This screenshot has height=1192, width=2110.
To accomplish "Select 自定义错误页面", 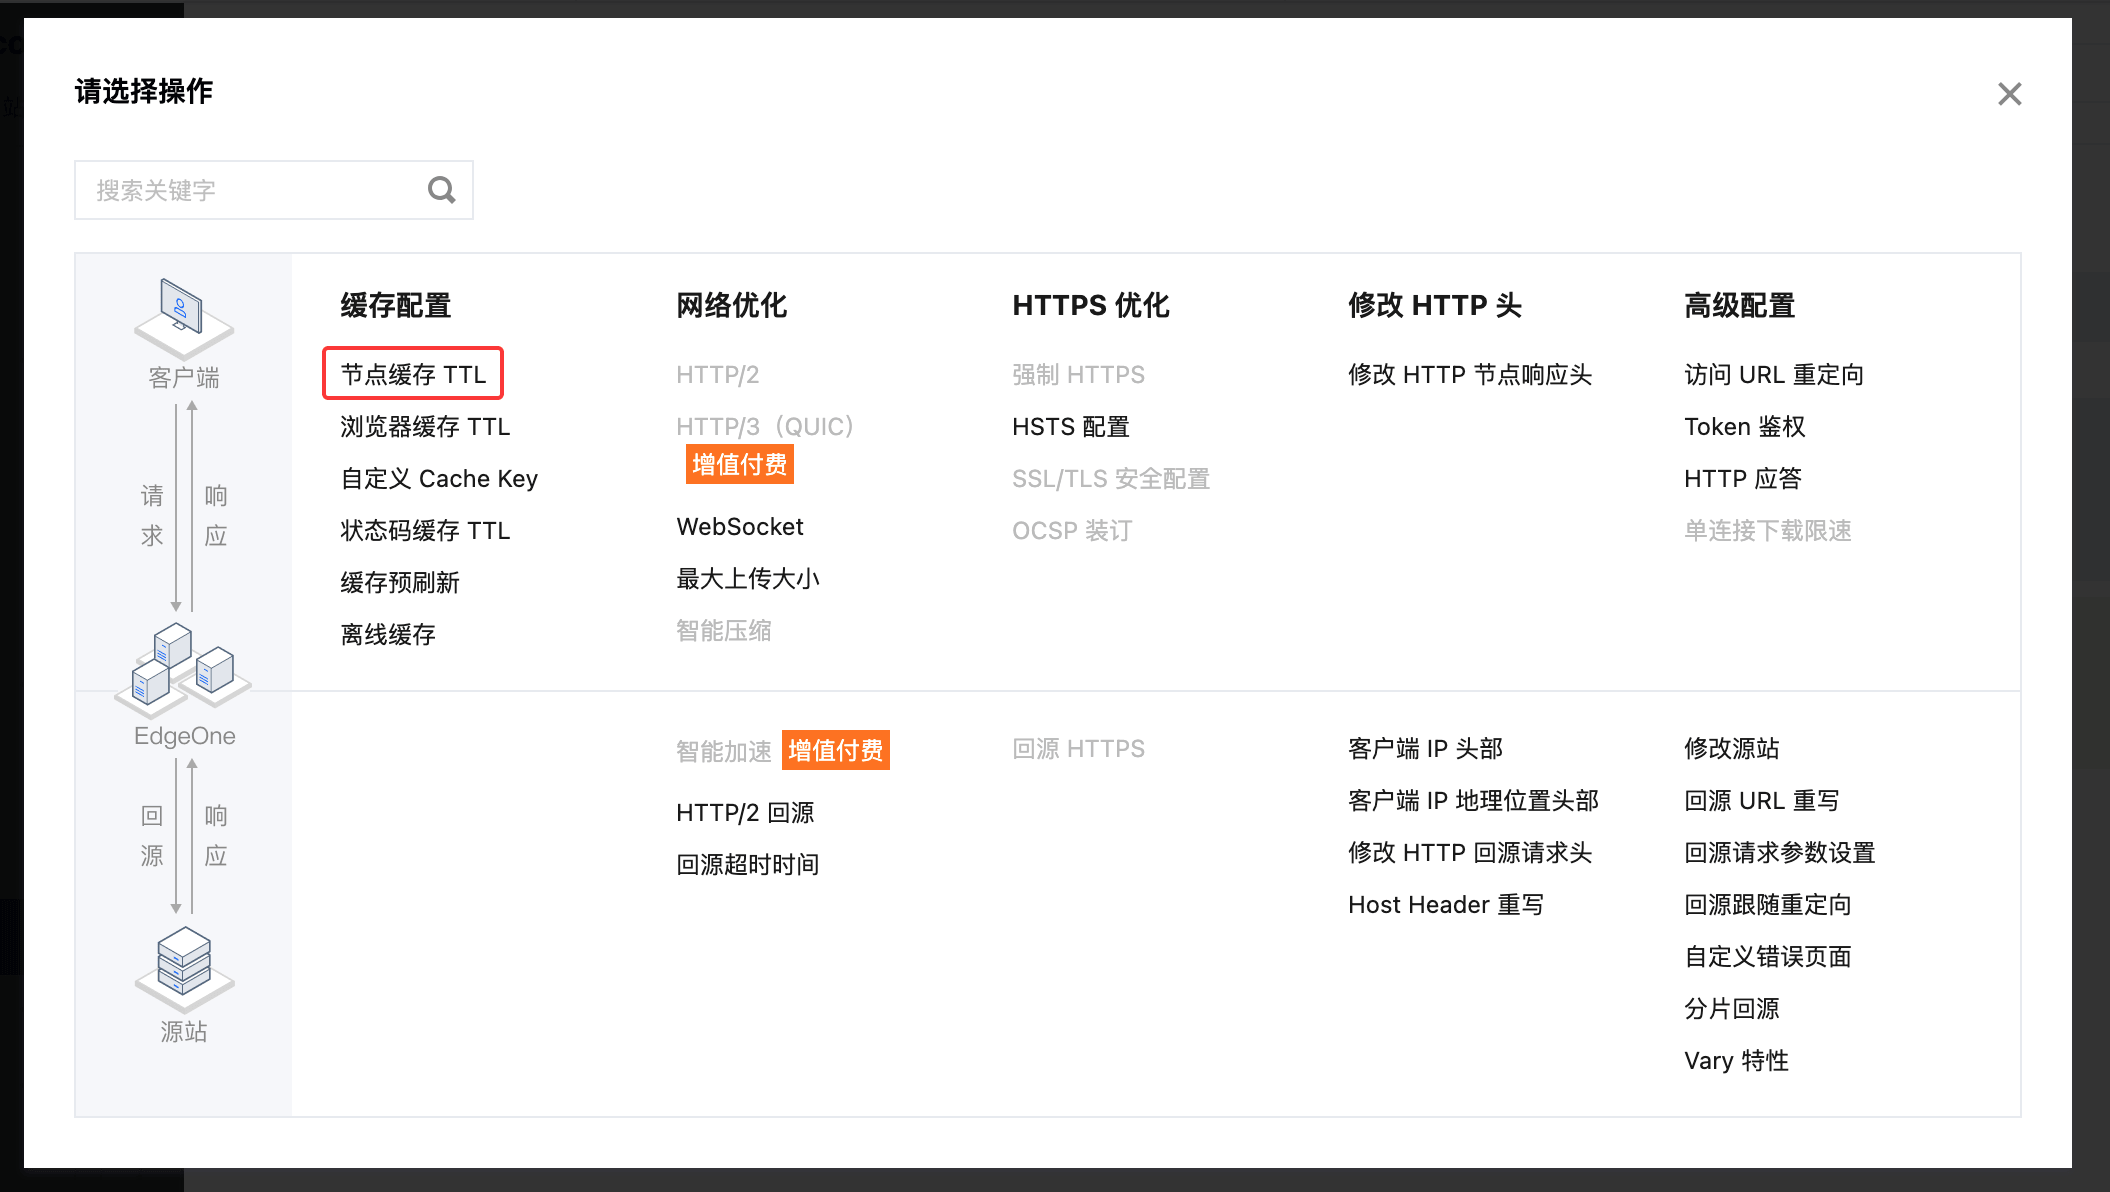I will pos(1768,957).
